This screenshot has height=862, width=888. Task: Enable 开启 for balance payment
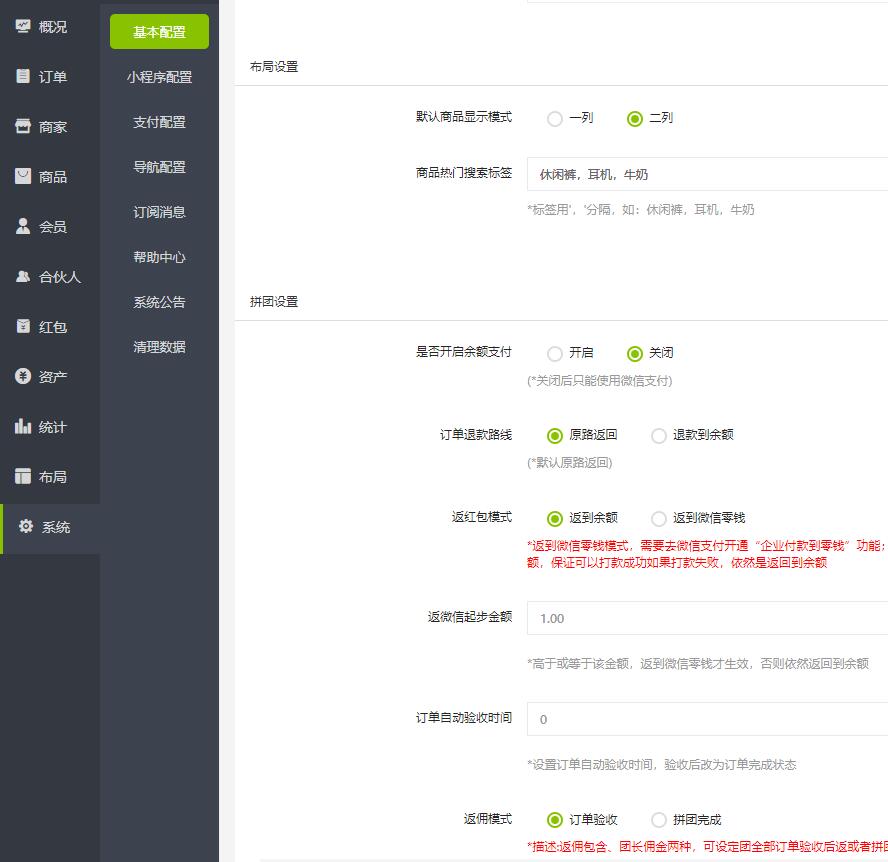coord(556,353)
